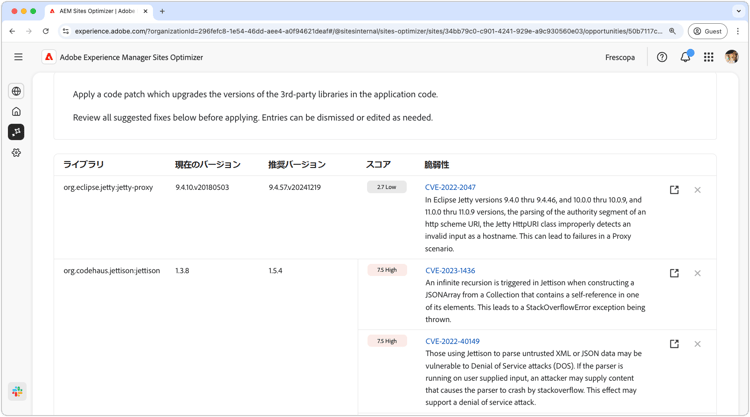Dismiss the CVE-2022-40149 entry
750x417 pixels.
tap(697, 344)
